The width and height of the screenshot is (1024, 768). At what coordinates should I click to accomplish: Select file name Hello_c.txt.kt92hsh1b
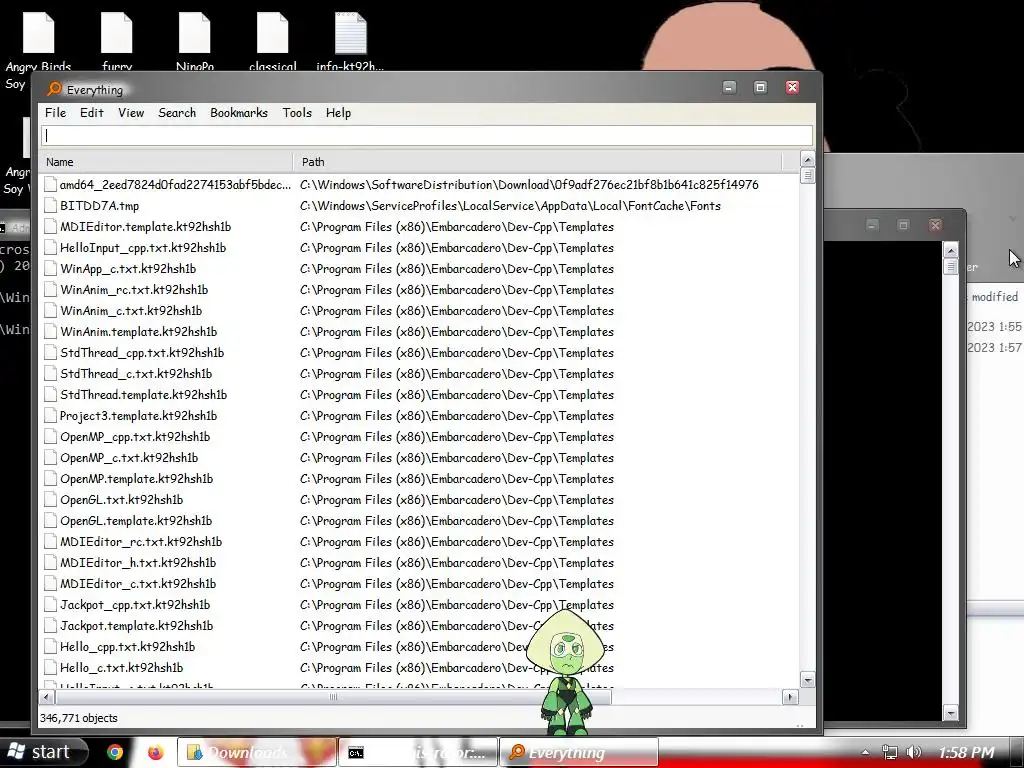[x=121, y=667]
